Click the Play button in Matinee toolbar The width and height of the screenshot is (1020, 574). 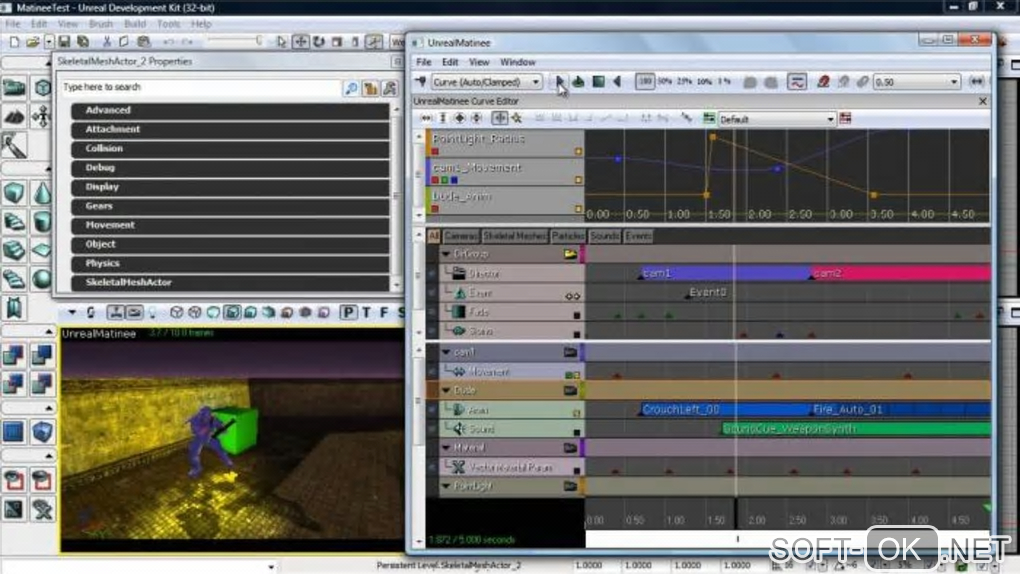[x=559, y=82]
